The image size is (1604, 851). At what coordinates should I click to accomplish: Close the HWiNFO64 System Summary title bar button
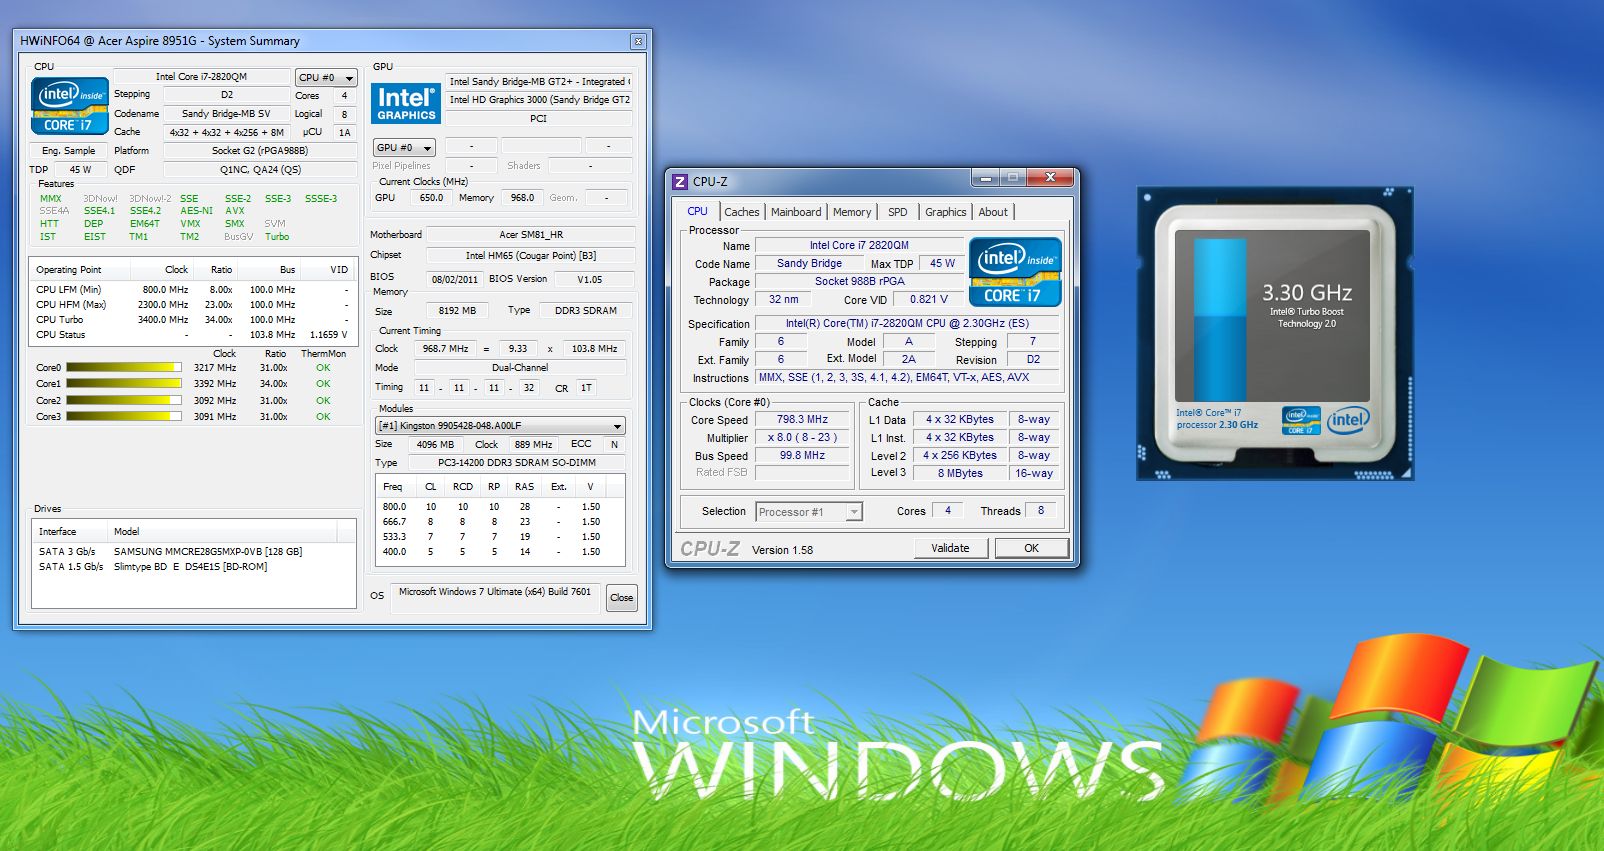638,41
